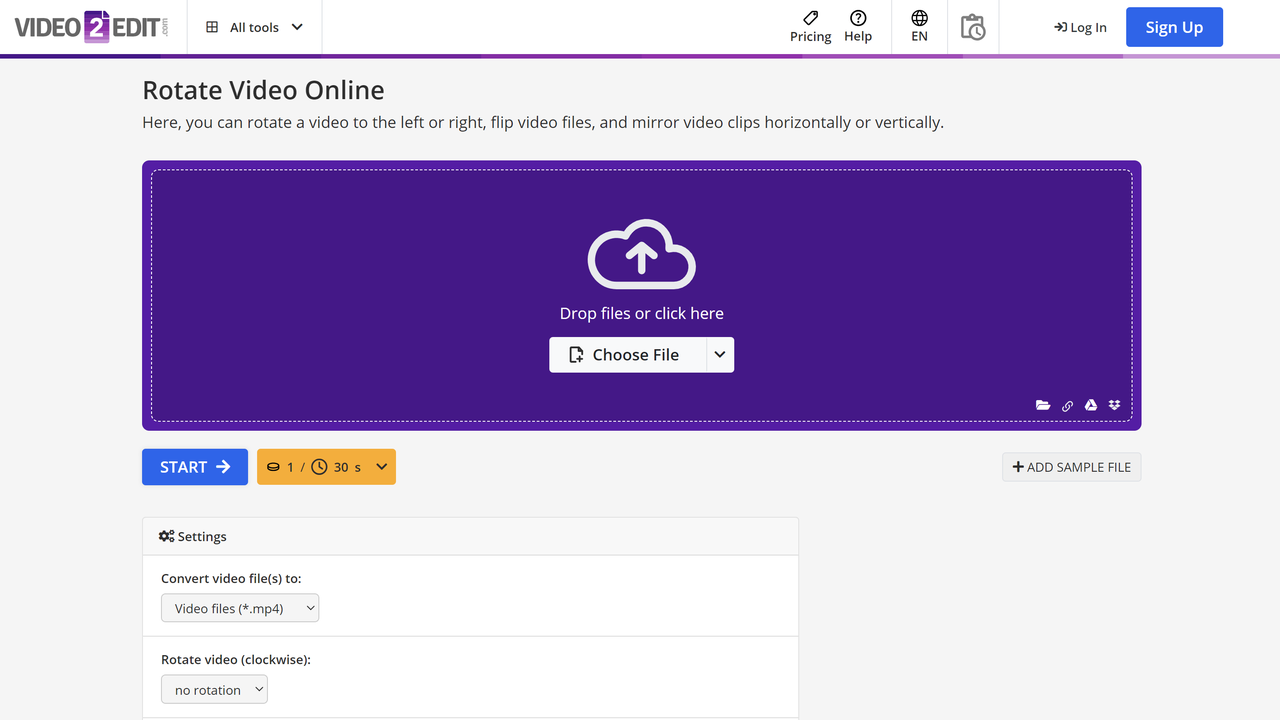Expand the All tools menu
1280x720 pixels.
click(x=254, y=27)
